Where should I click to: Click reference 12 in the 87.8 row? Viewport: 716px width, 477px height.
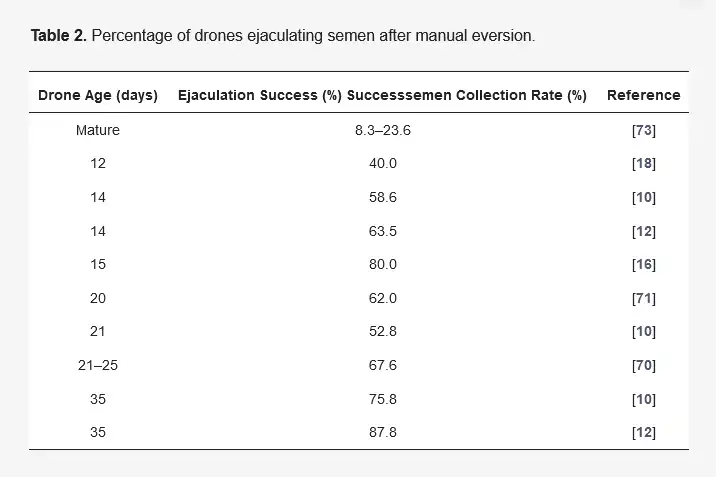coord(643,432)
